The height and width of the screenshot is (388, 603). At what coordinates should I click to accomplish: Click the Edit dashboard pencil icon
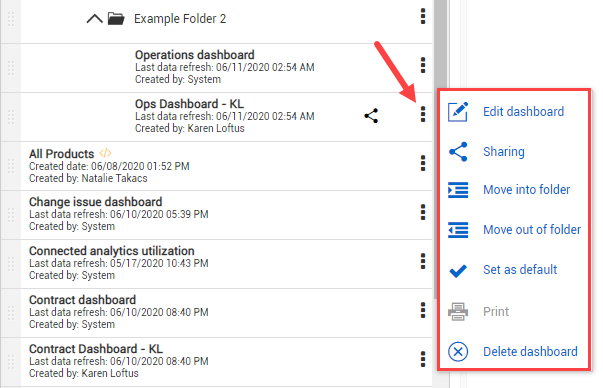[x=458, y=112]
